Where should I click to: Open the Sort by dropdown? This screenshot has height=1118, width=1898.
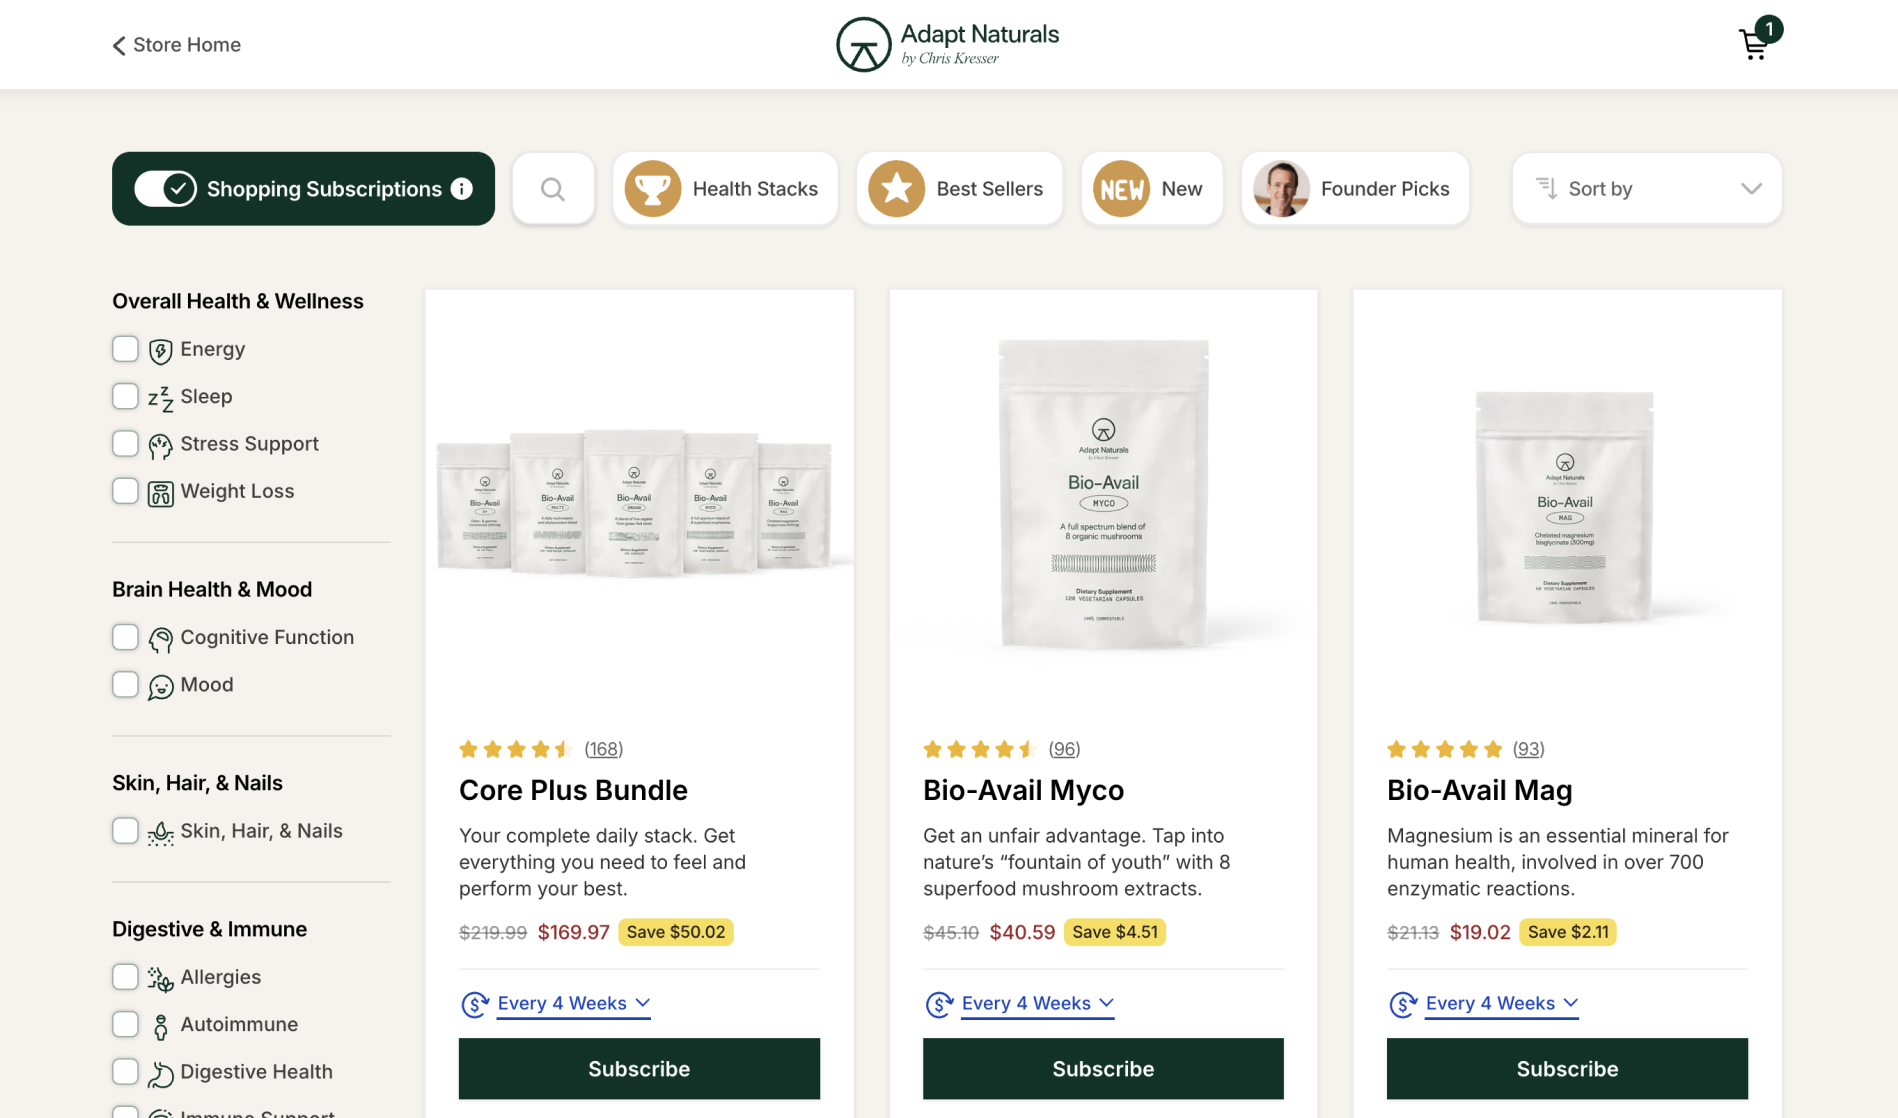pos(1647,188)
